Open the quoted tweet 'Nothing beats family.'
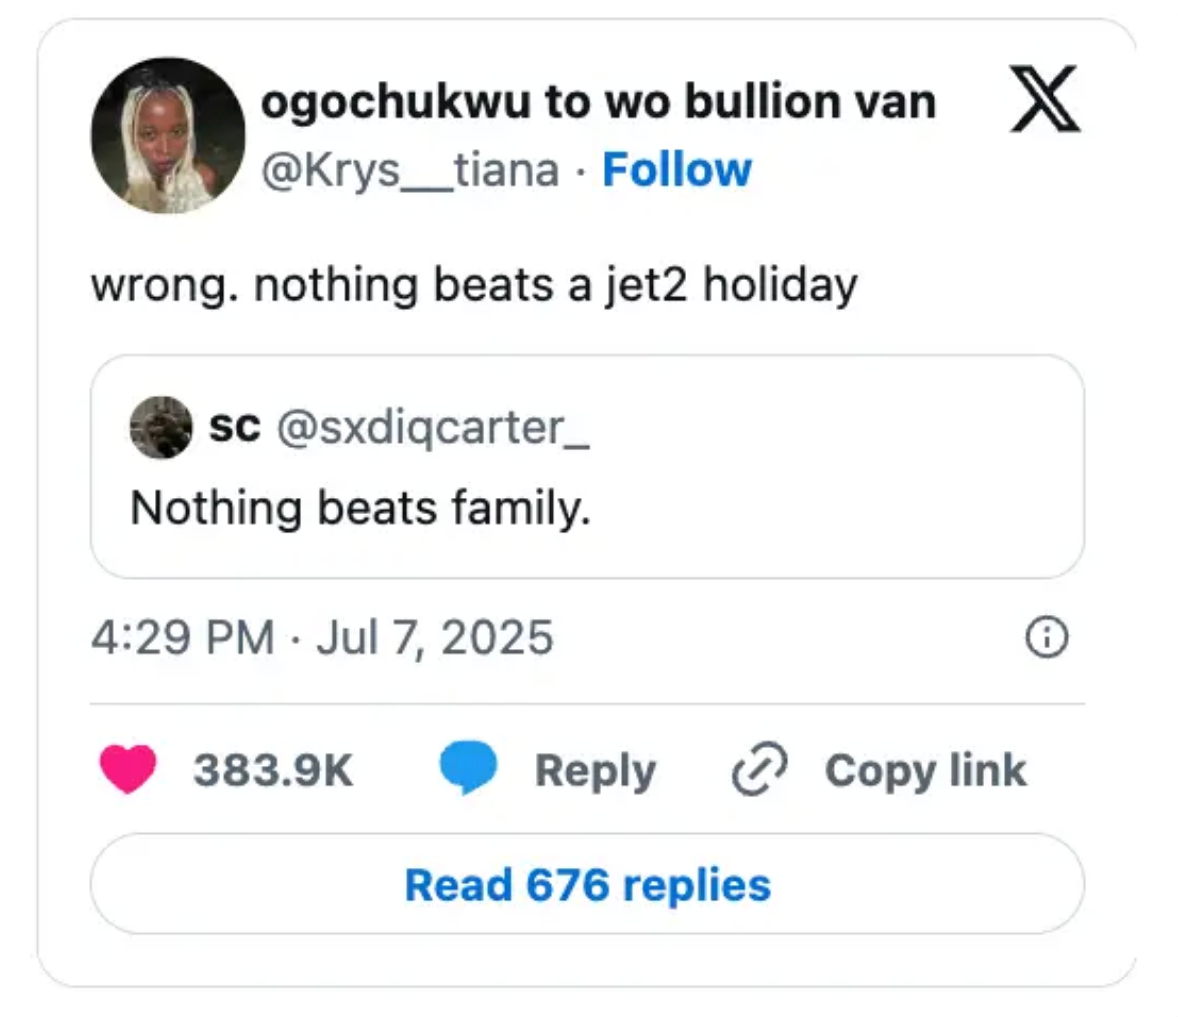The image size is (1178, 1018). click(x=587, y=466)
